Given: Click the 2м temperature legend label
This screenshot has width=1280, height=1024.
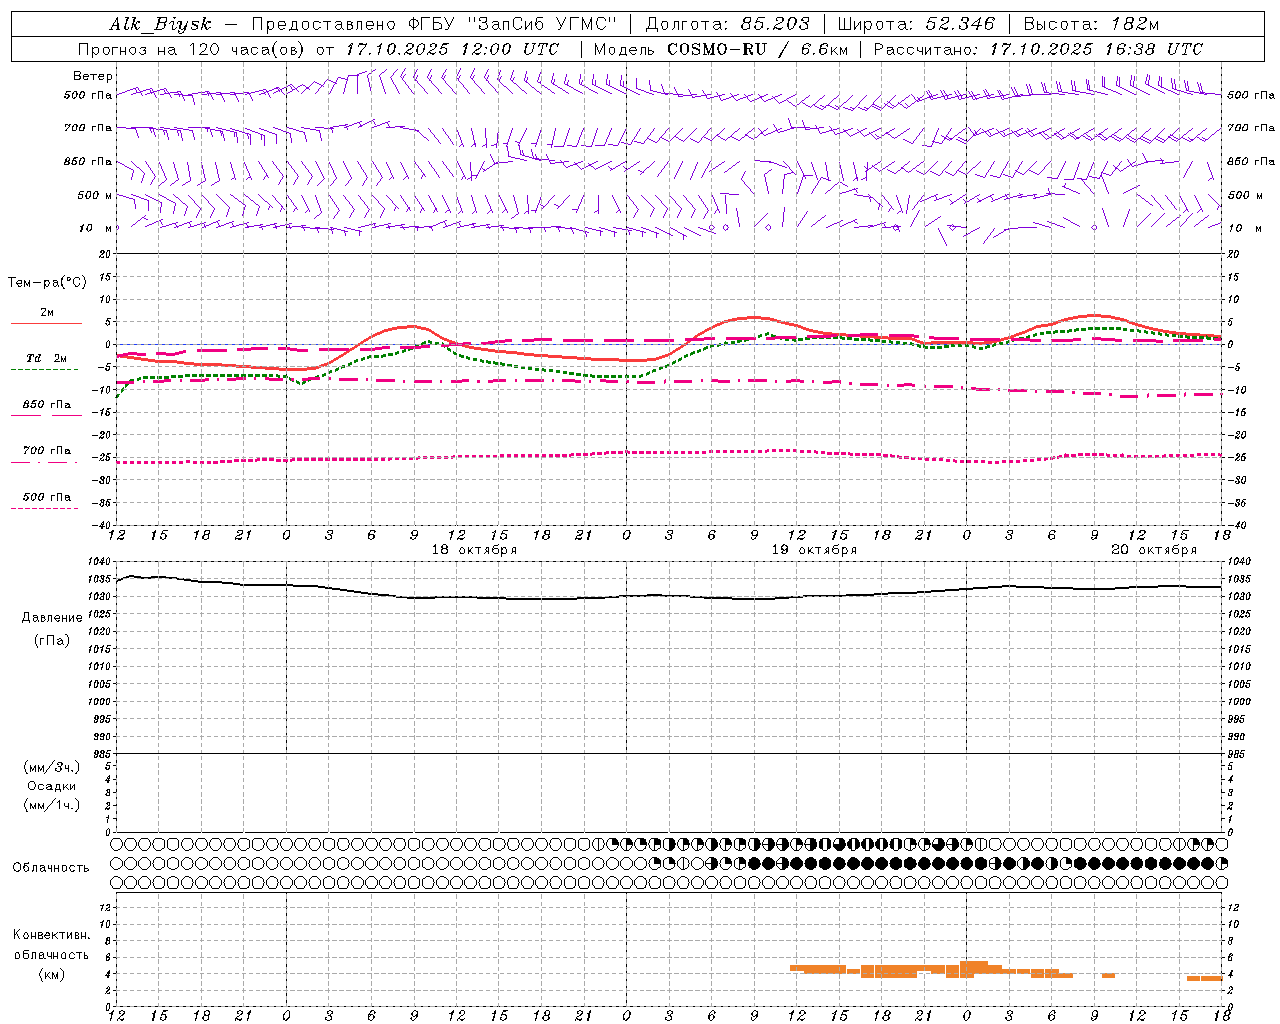Looking at the screenshot, I should 47,312.
